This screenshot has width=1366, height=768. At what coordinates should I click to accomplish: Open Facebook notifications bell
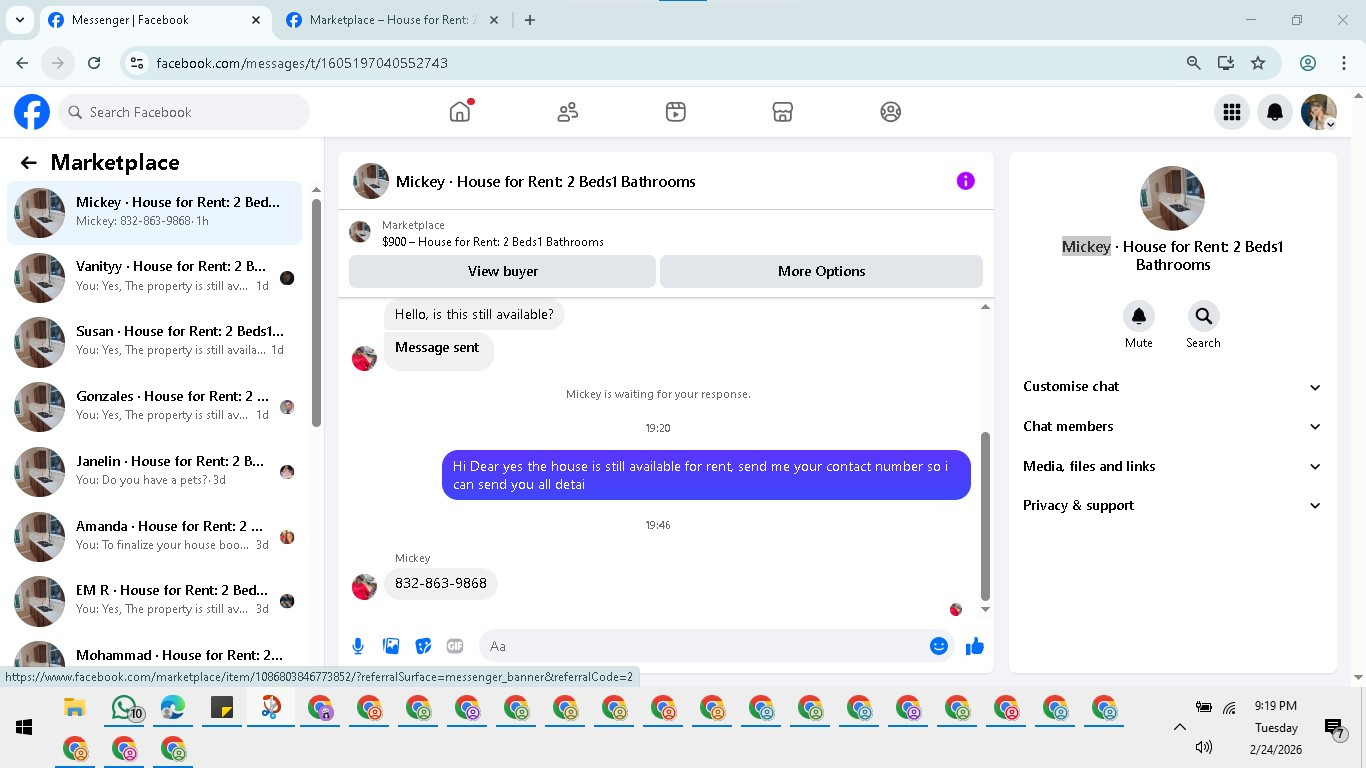pyautogui.click(x=1275, y=112)
